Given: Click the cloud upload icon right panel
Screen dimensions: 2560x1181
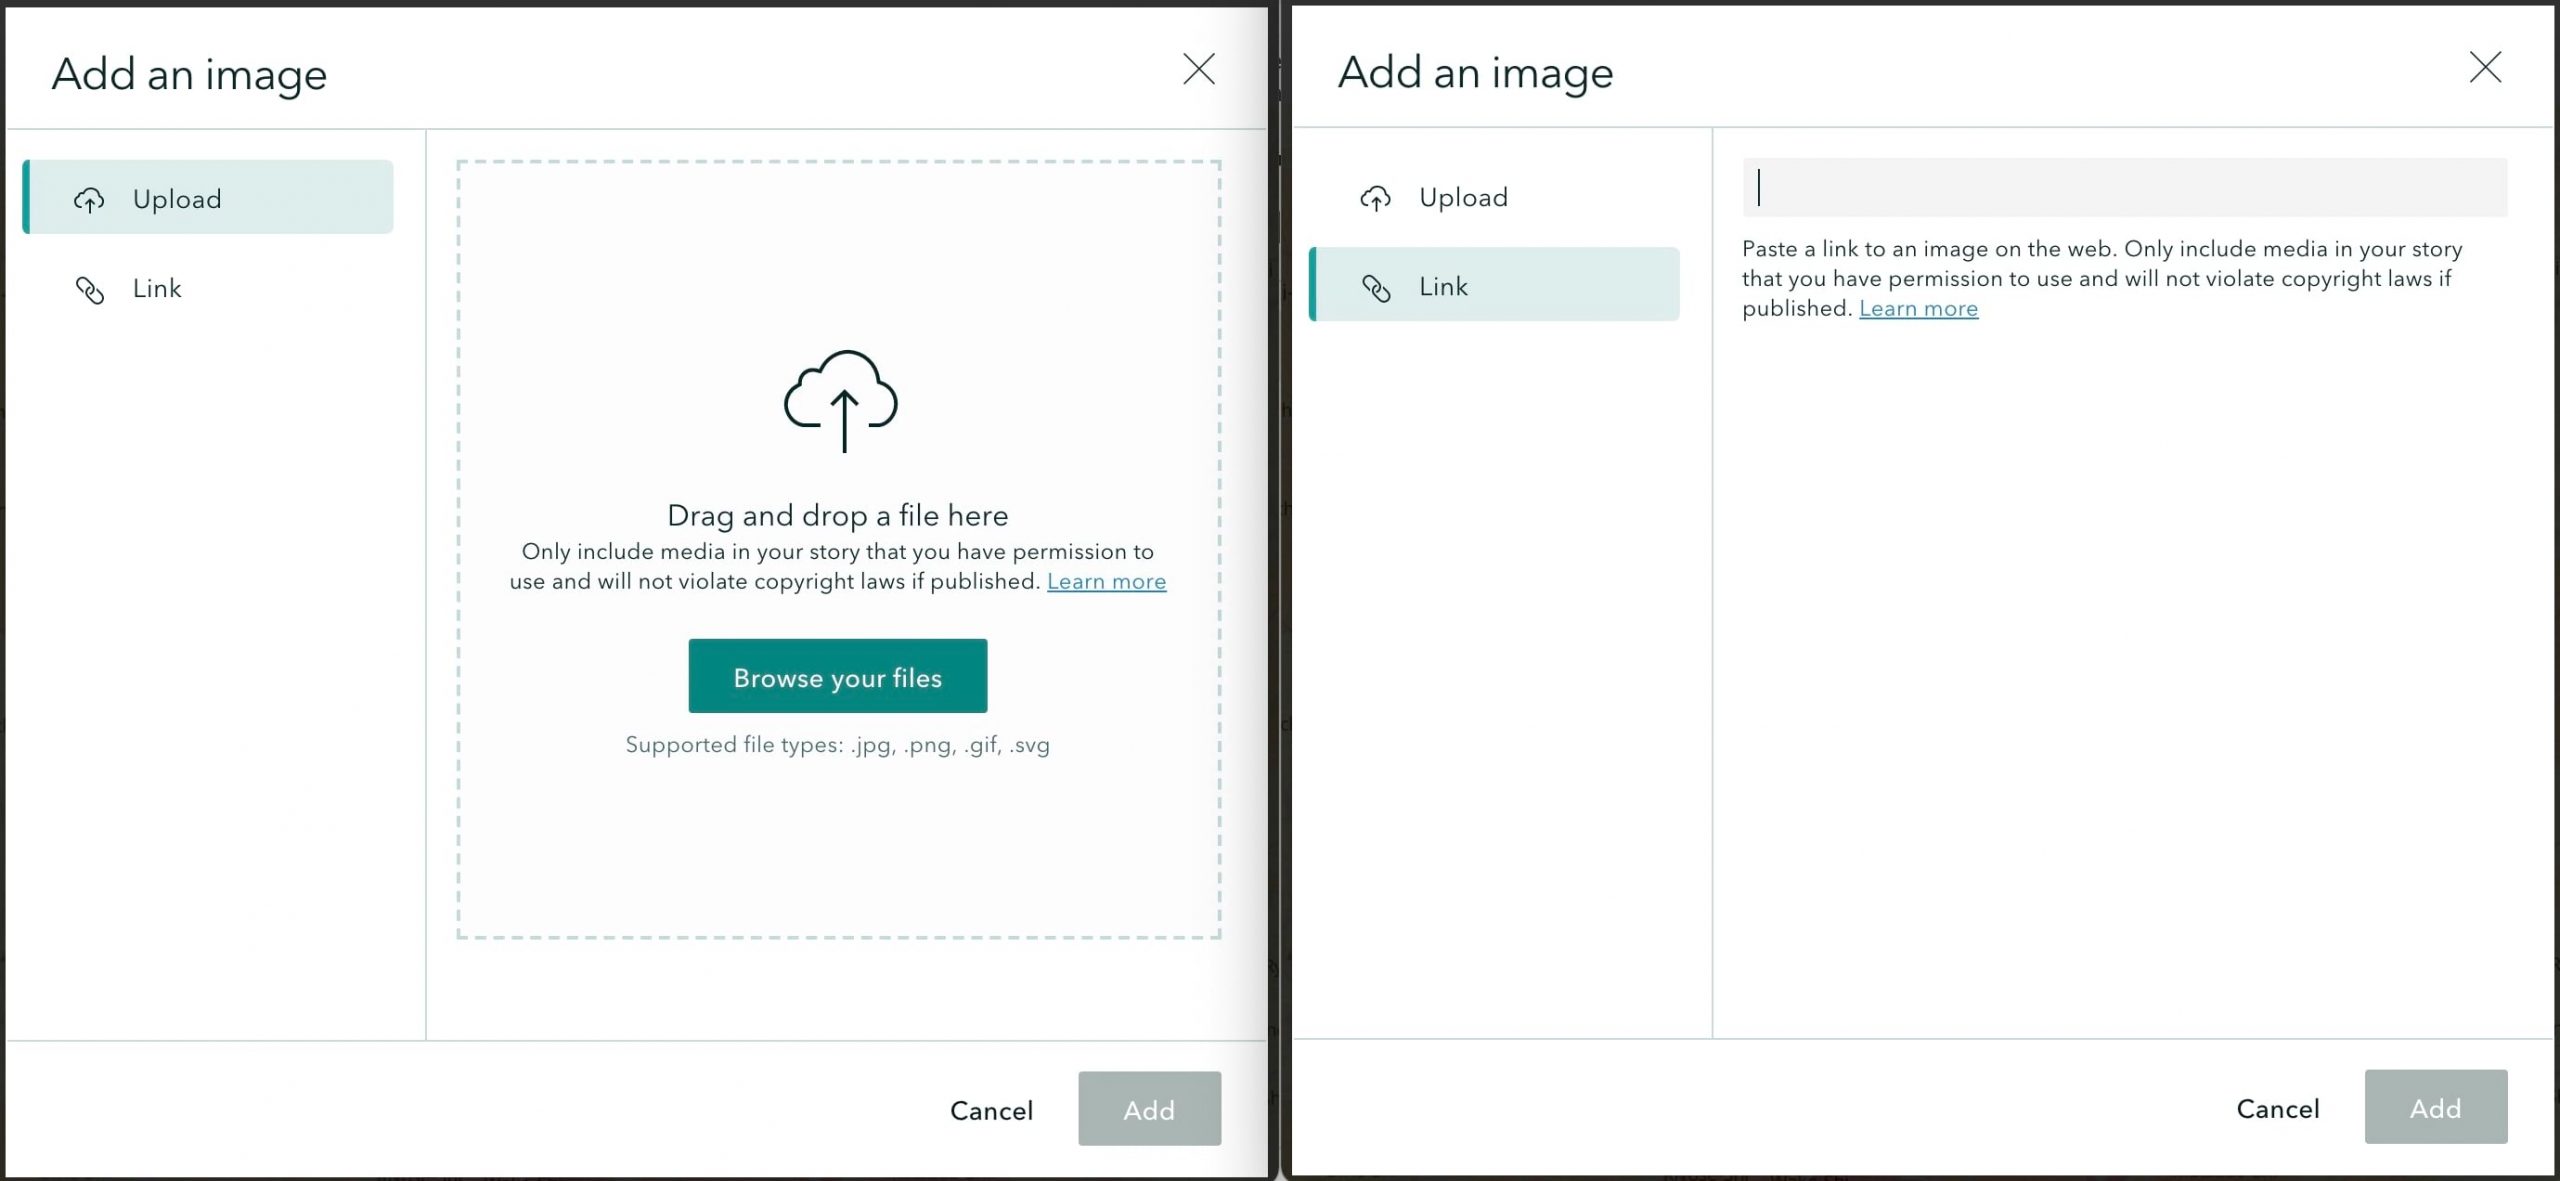Looking at the screenshot, I should click(1376, 196).
